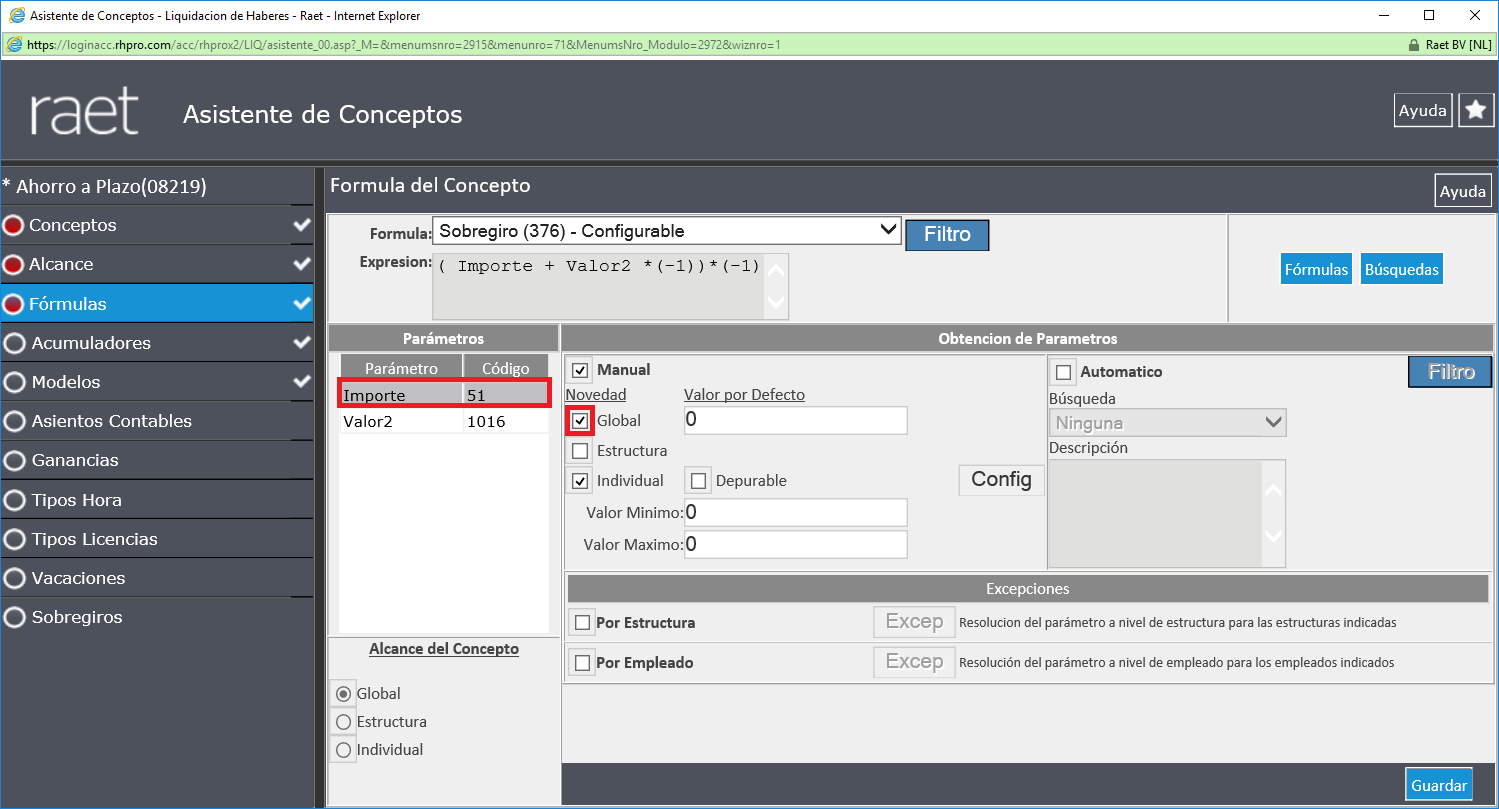Image resolution: width=1499 pixels, height=809 pixels.
Task: Open the Tipos Hora step
Action: click(x=158, y=500)
